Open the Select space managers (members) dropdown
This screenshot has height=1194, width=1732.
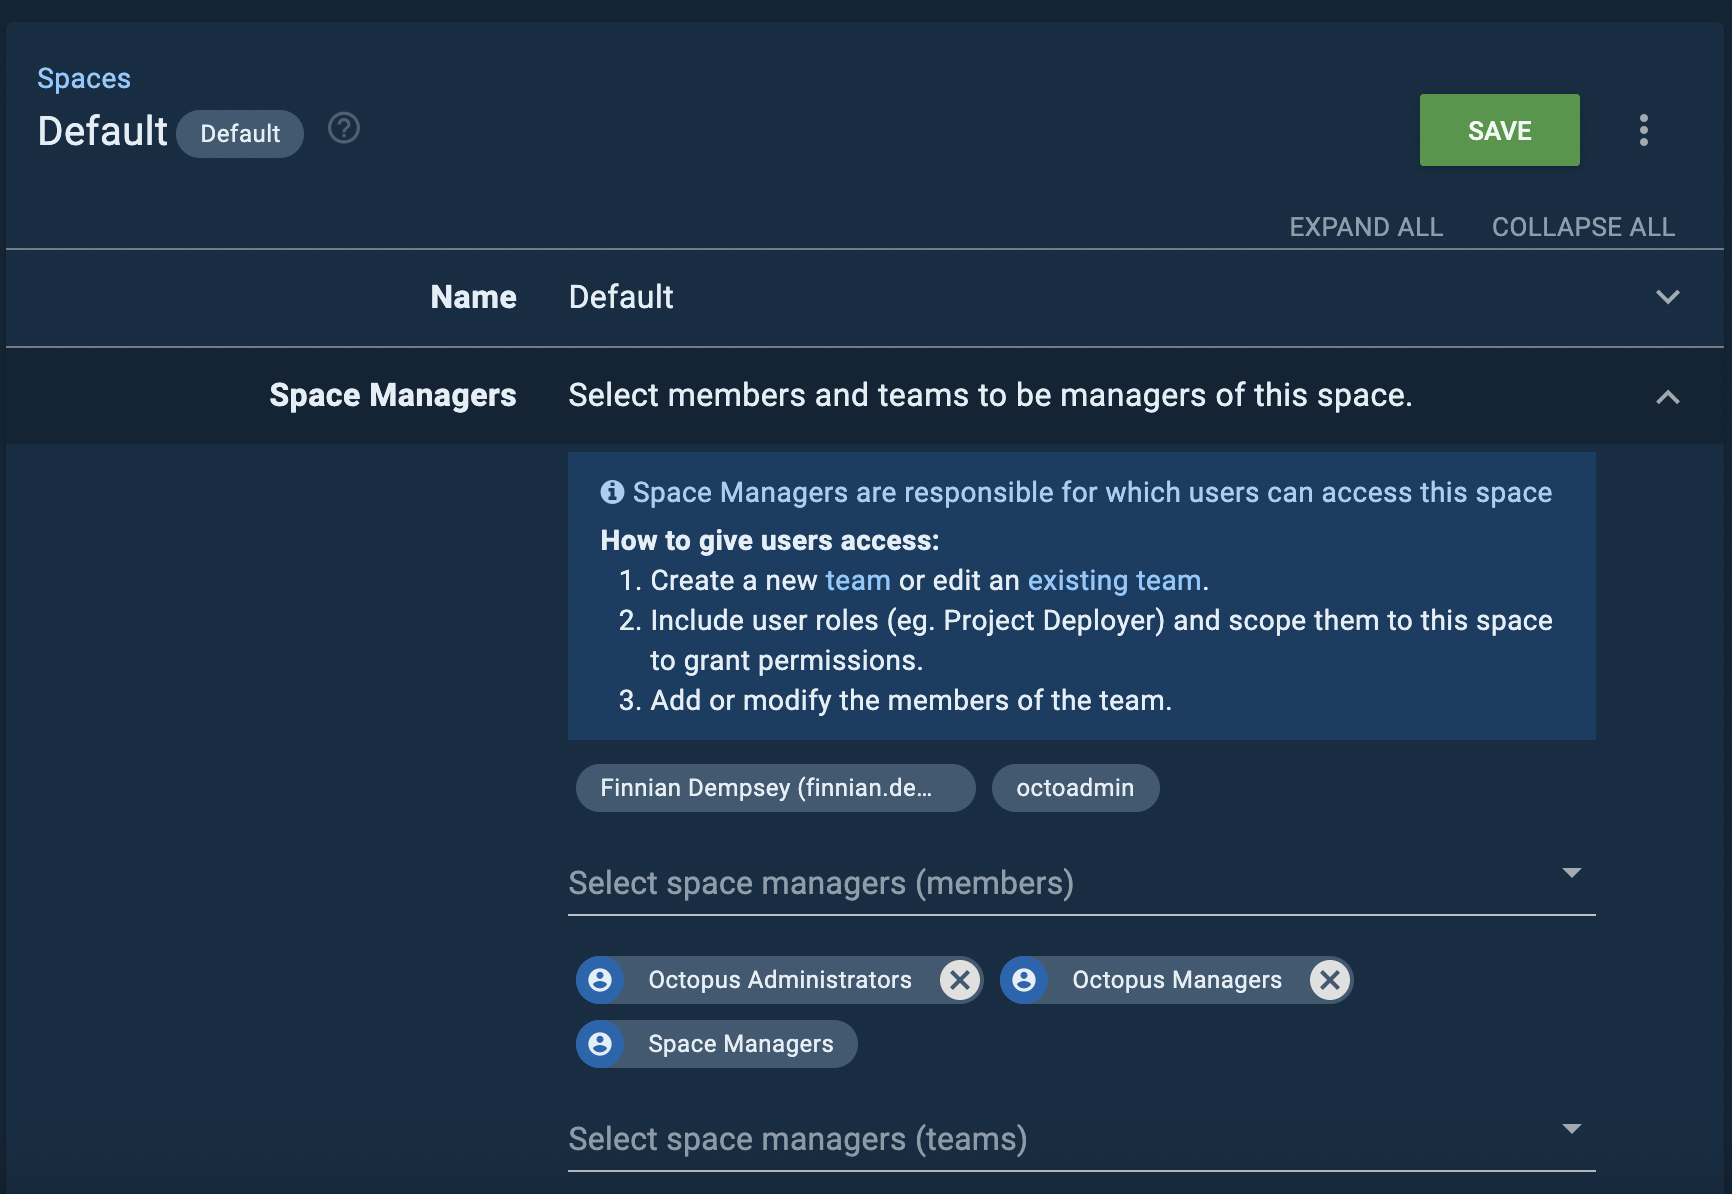tap(1573, 872)
